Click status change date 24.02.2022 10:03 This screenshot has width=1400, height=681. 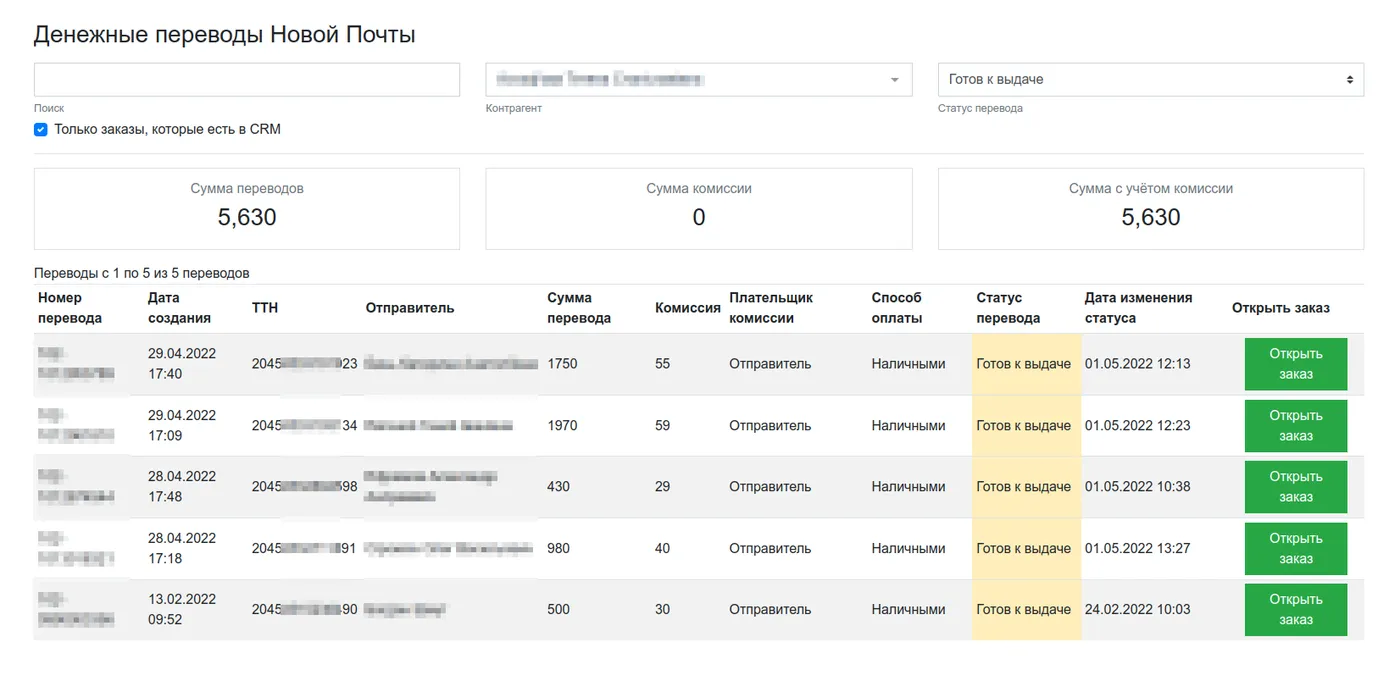[x=1138, y=610]
